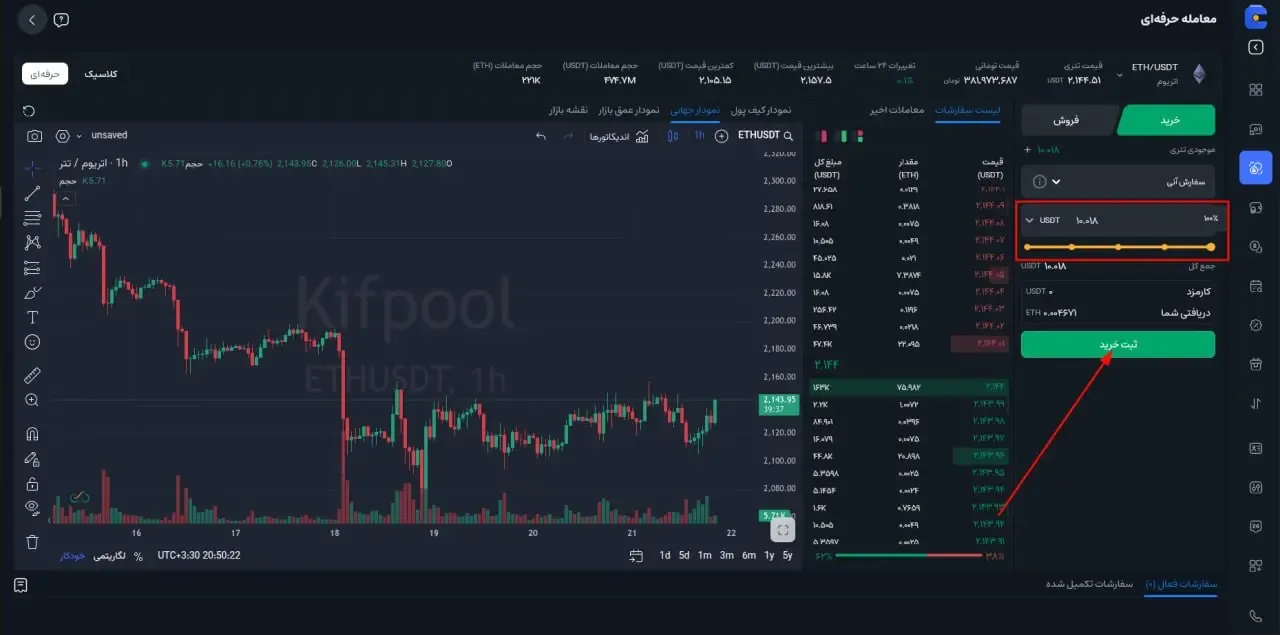The width and height of the screenshot is (1280, 635).
Task: Add symbol to compare plus icon
Action: [x=722, y=136]
